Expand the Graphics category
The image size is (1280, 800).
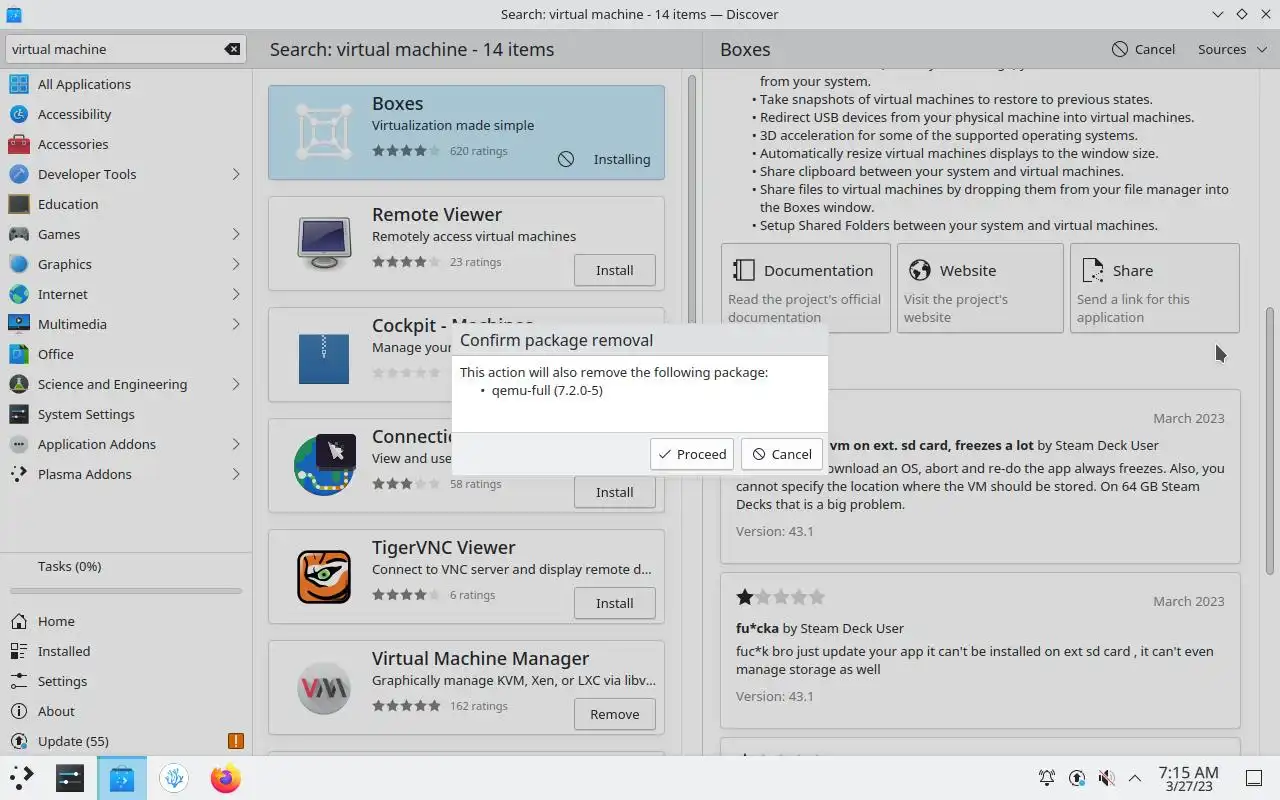click(236, 264)
